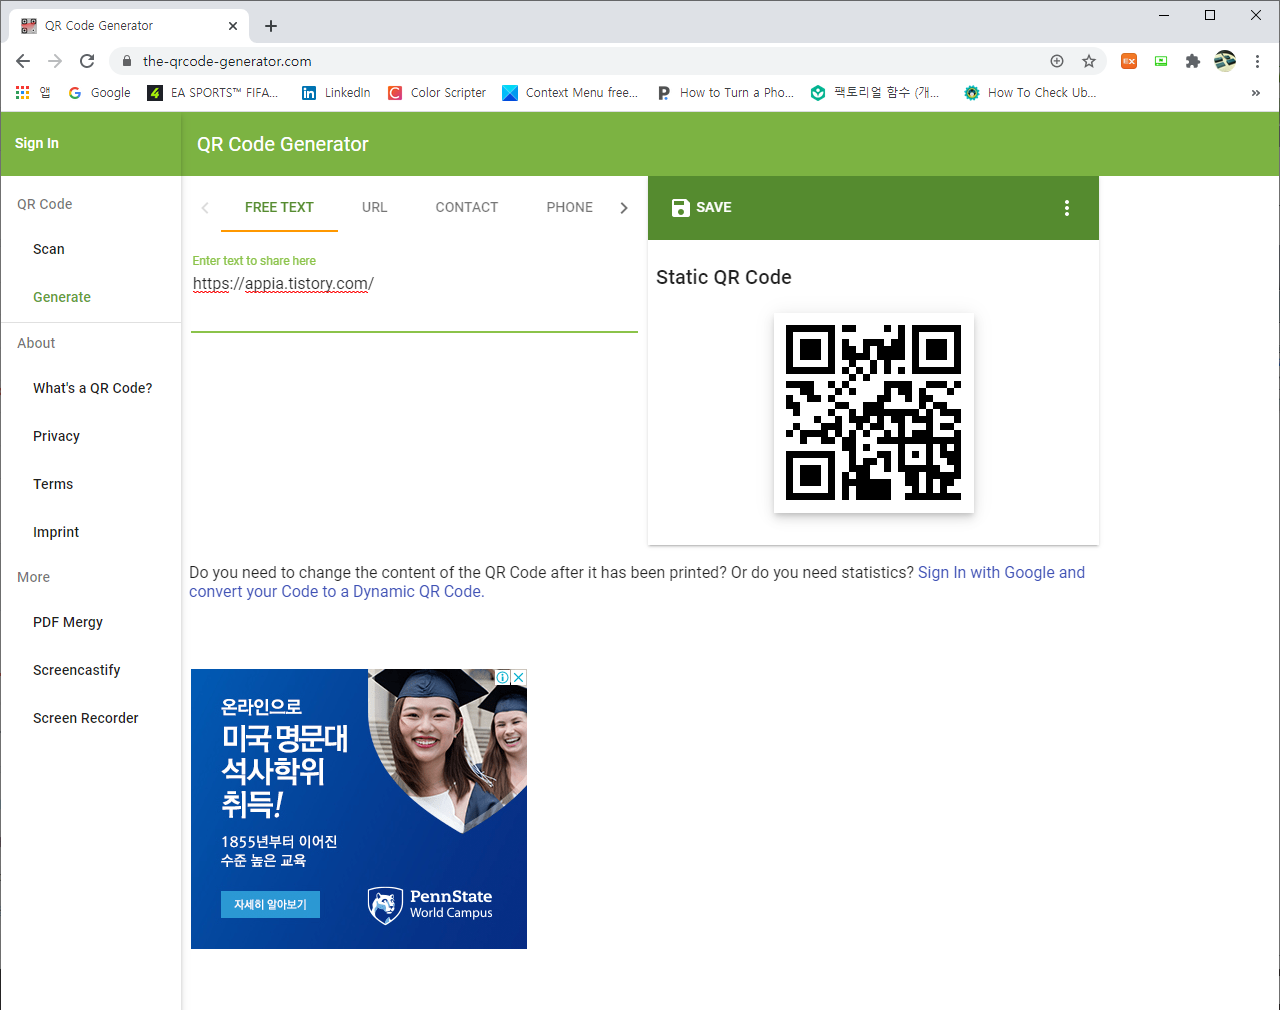Switch to the CONTACT tab
Viewport: 1280px width, 1010px height.
(x=467, y=207)
